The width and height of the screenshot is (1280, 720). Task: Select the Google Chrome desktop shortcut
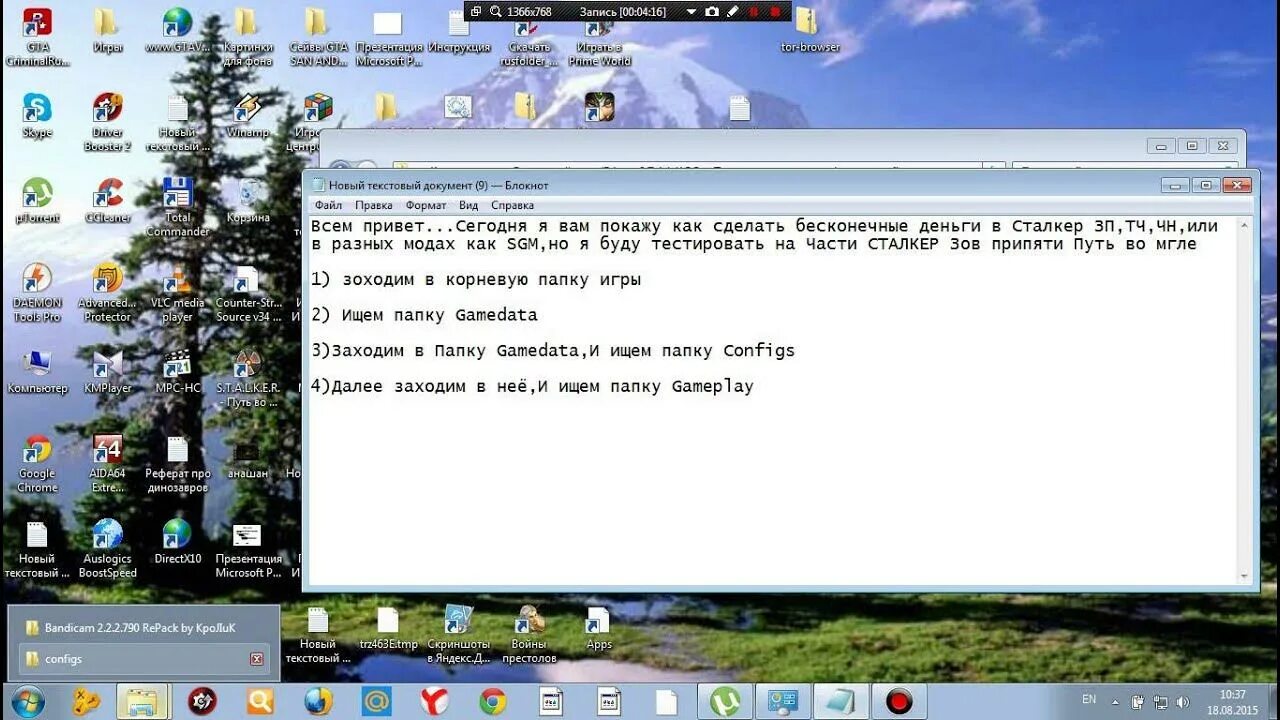point(37,463)
